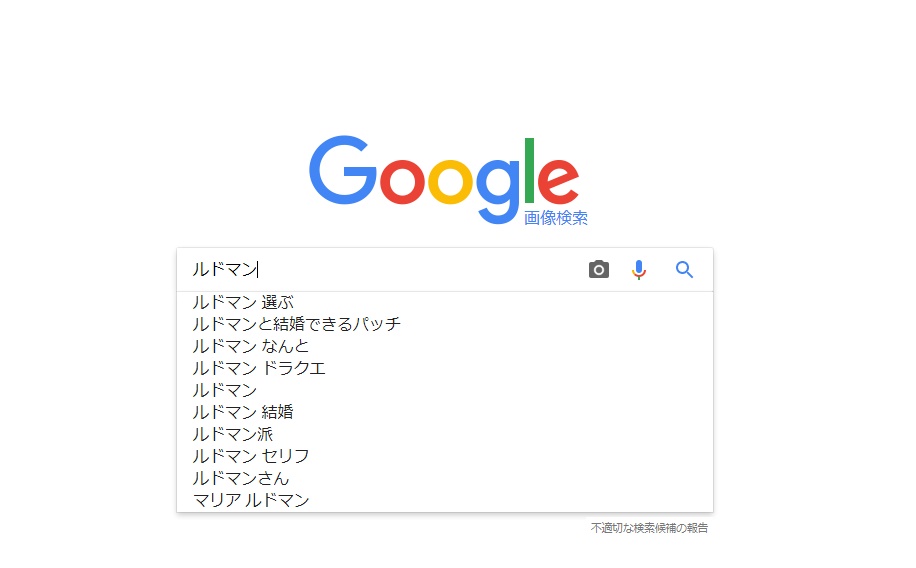The height and width of the screenshot is (568, 916).
Task: Click the green letter l in logo
Action: tap(528, 168)
